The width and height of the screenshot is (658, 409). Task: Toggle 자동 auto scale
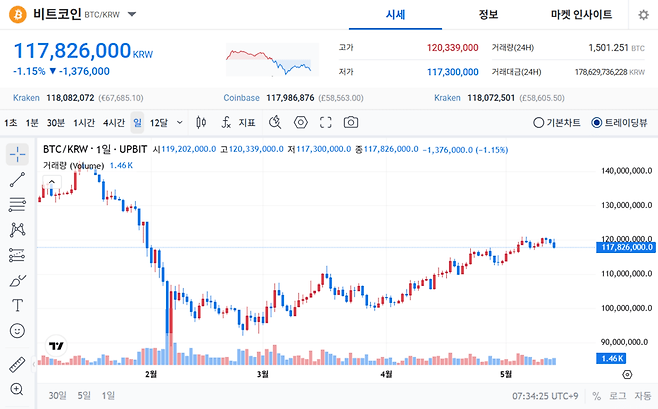[x=642, y=396]
